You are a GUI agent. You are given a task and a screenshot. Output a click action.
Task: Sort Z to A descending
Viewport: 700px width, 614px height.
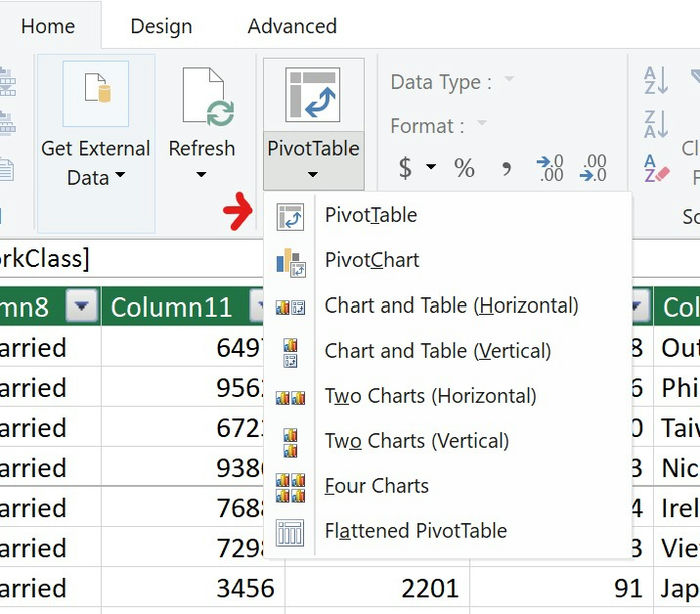pyautogui.click(x=656, y=124)
